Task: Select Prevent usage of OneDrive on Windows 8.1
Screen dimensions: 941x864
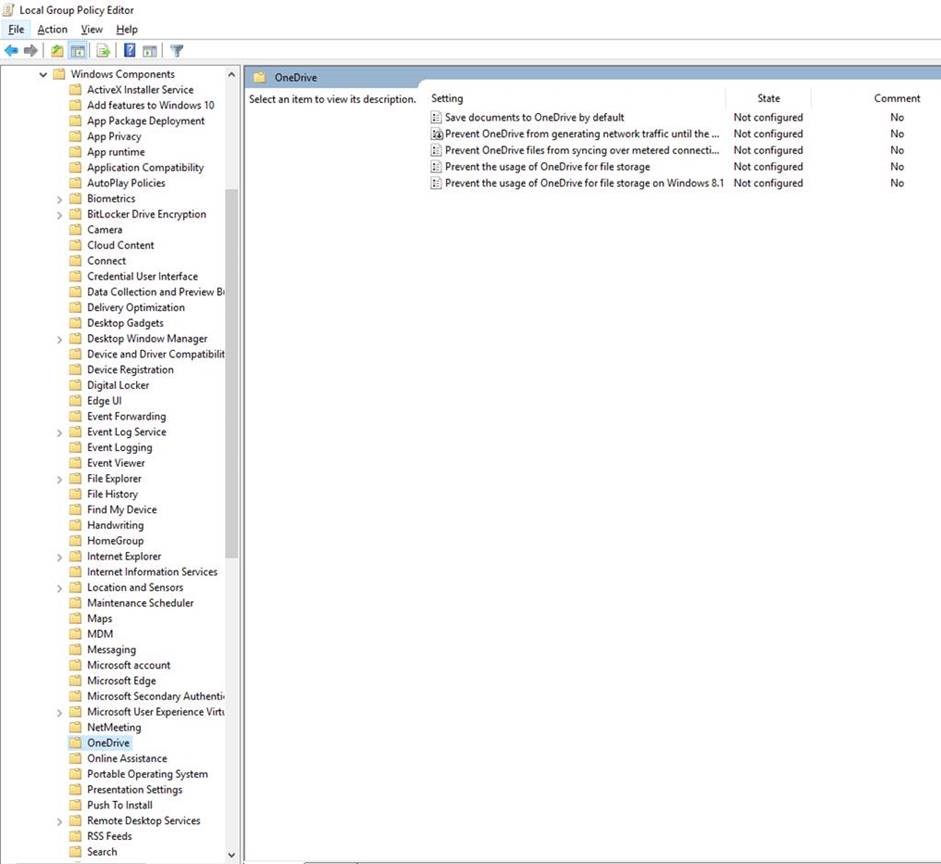Action: pos(585,183)
